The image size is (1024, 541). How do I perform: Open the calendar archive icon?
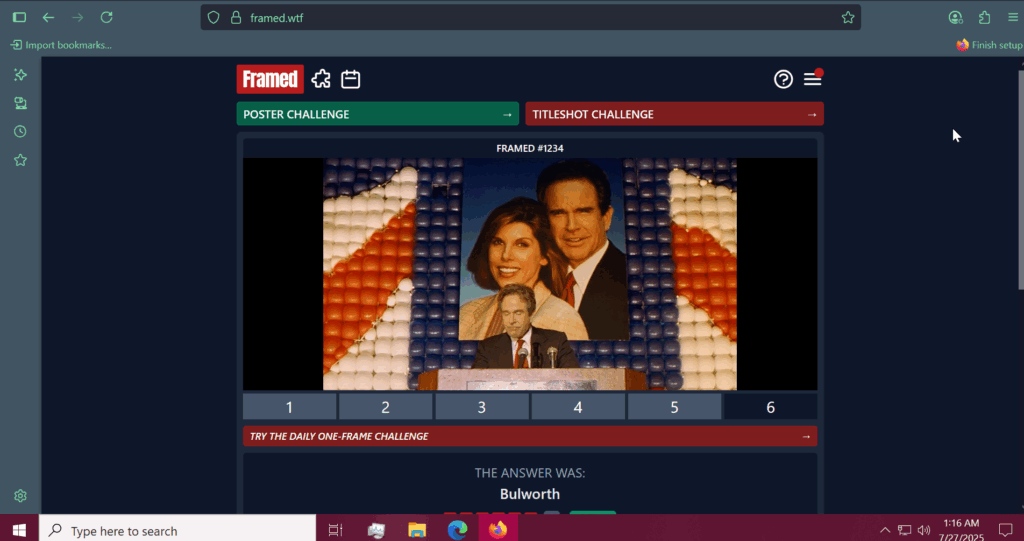(x=350, y=79)
